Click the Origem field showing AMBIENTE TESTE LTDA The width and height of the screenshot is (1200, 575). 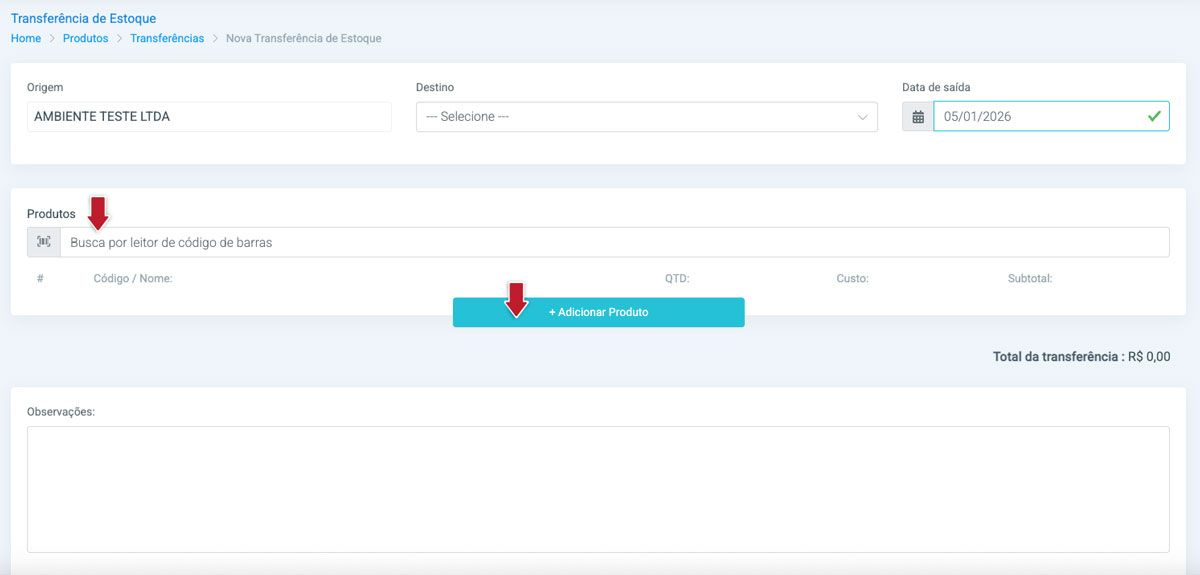[209, 117]
